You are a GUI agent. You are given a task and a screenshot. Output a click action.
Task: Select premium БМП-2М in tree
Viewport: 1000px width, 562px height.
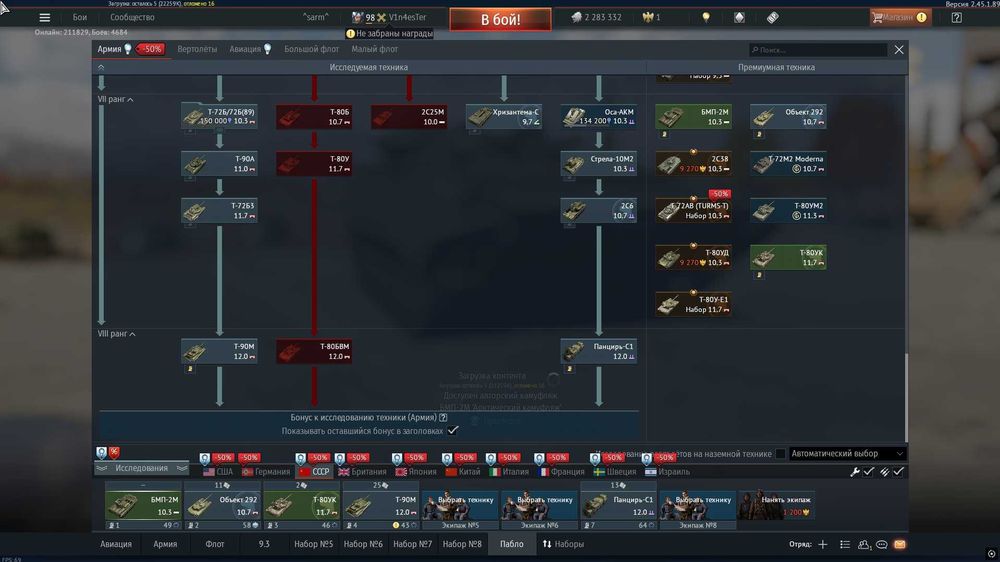point(693,117)
